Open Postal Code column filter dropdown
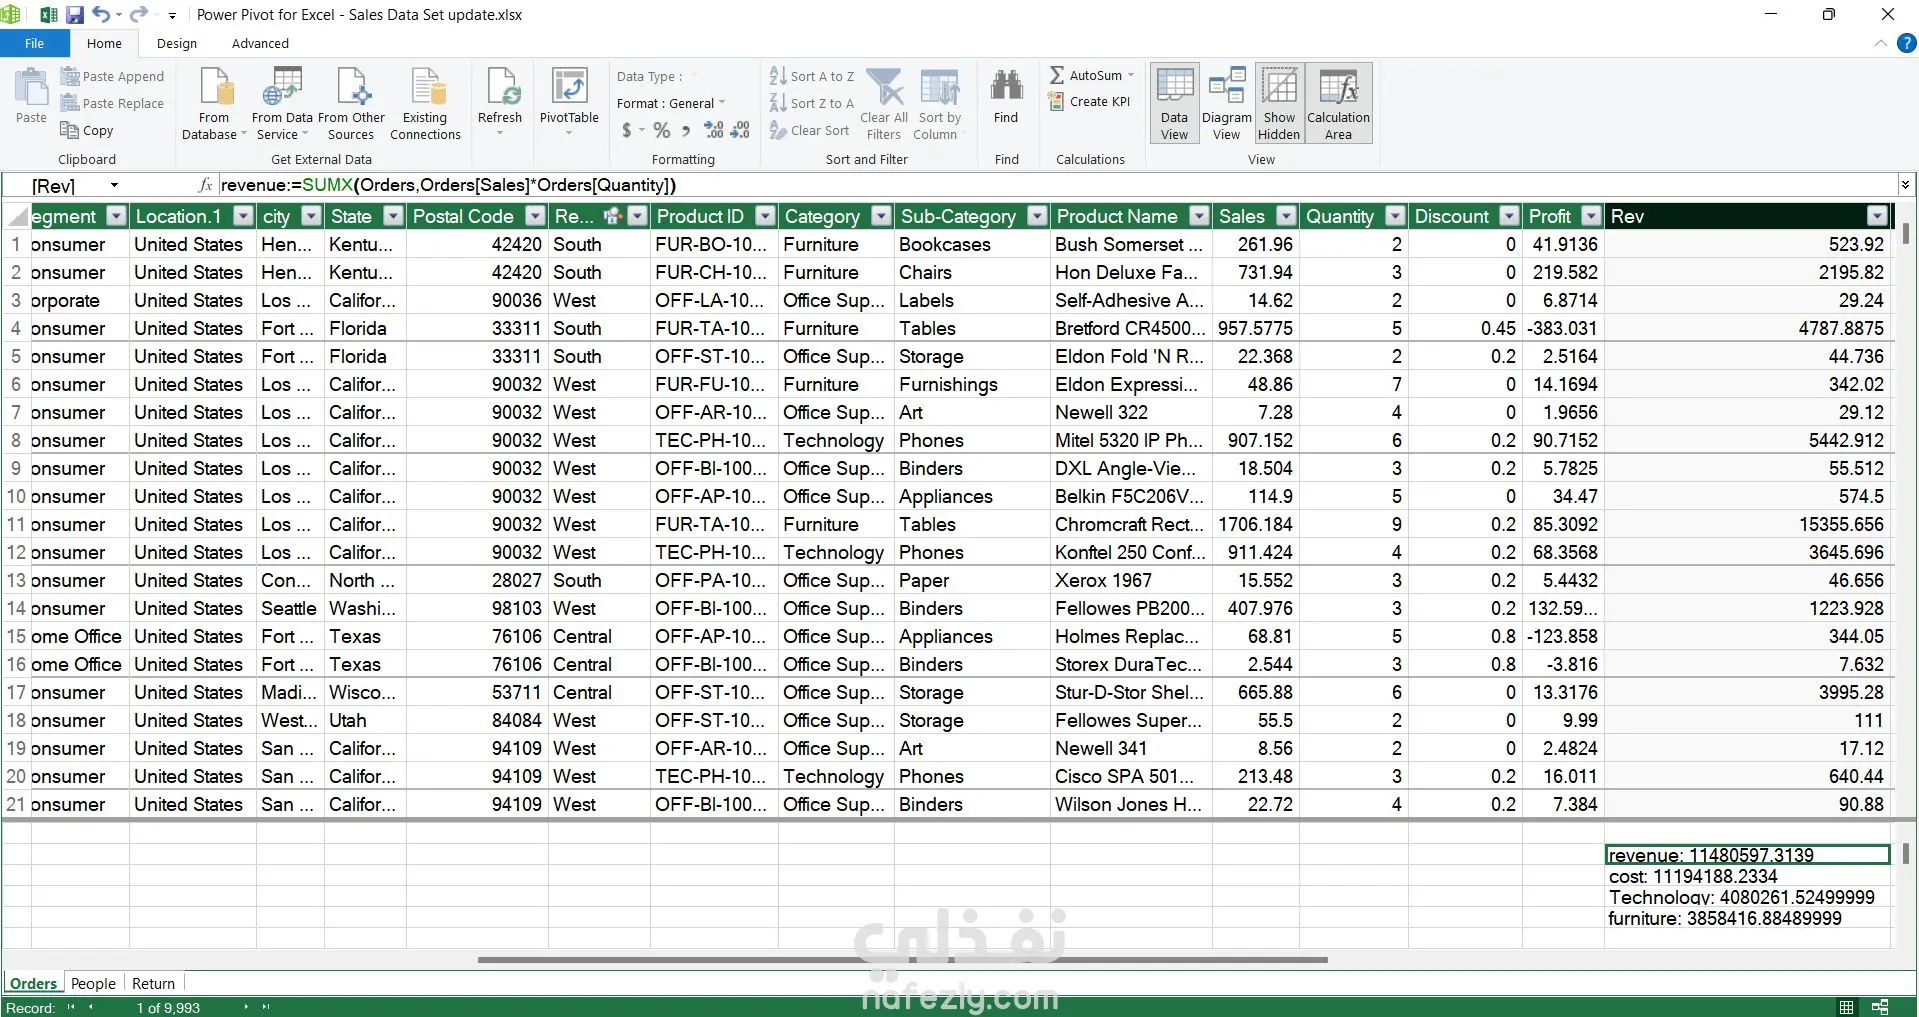Viewport: 1919px width, 1017px height. (x=536, y=216)
